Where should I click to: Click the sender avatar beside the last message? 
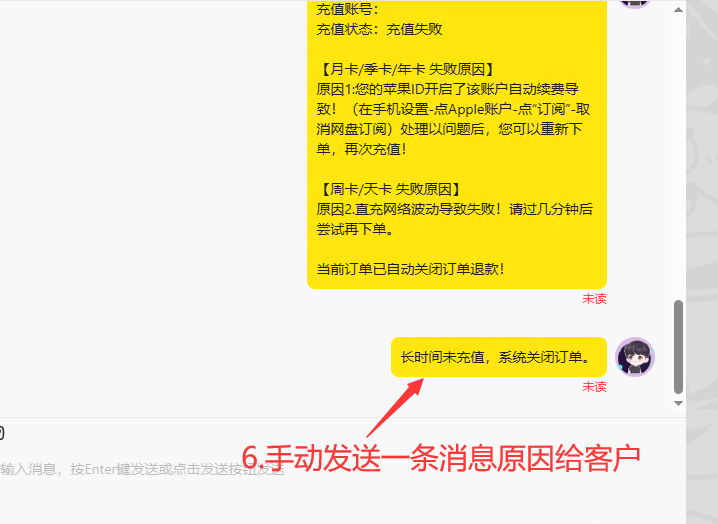coord(635,357)
